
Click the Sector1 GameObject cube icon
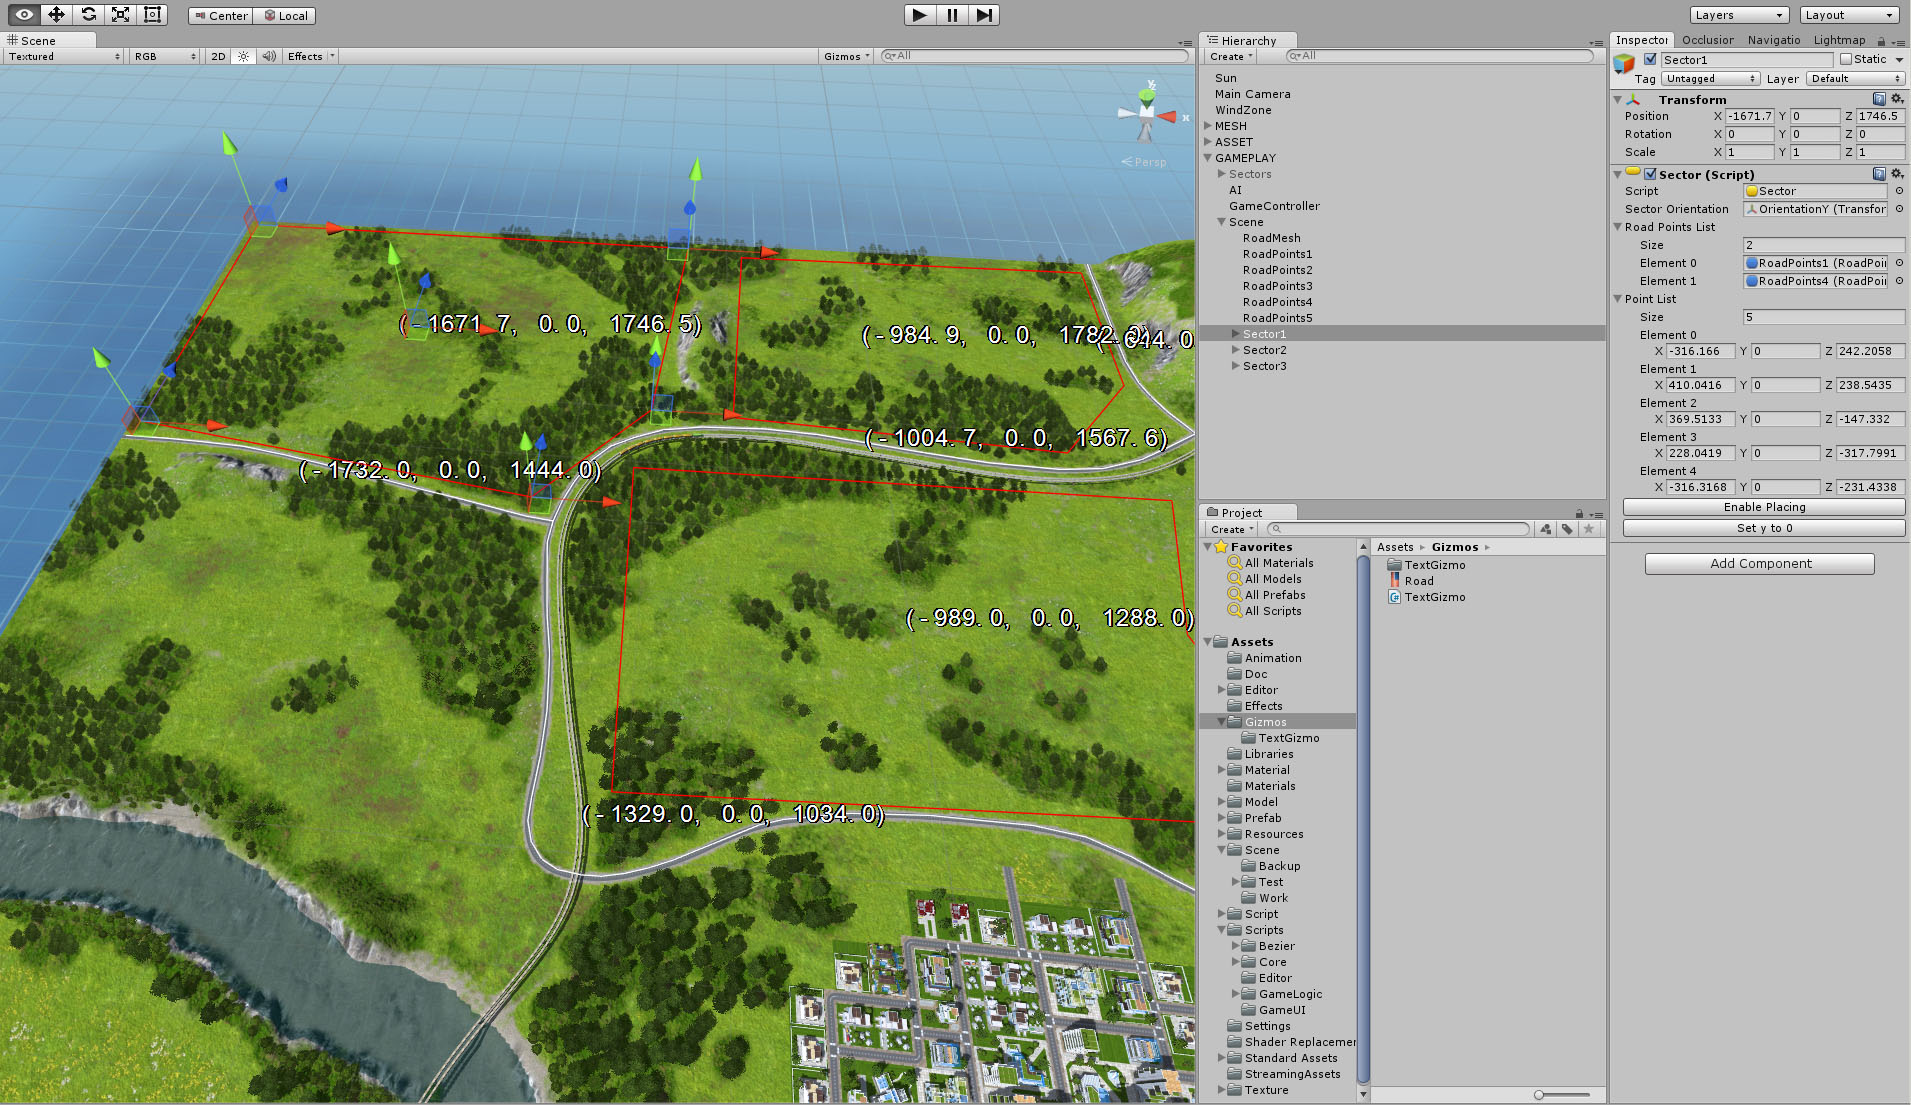point(1624,63)
